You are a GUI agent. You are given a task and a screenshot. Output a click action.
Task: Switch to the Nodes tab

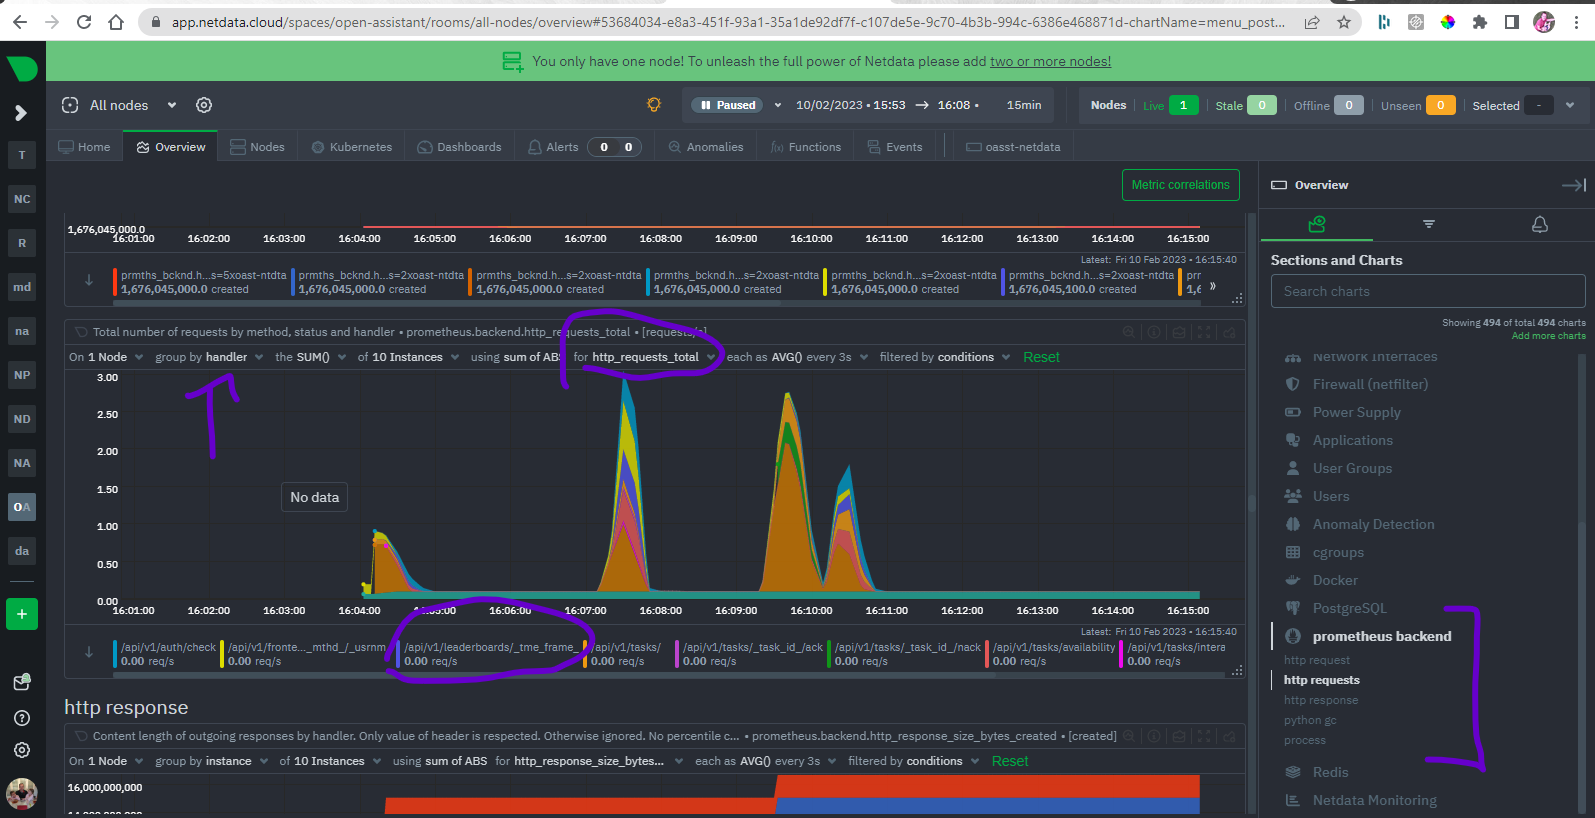pos(257,147)
